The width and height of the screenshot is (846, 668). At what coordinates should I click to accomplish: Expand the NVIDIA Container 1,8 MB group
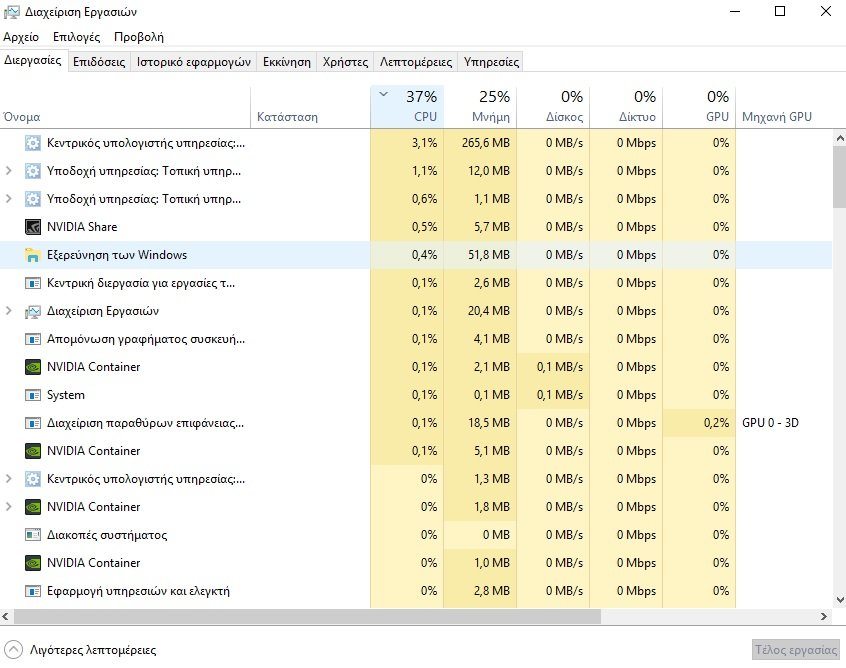[x=9, y=507]
